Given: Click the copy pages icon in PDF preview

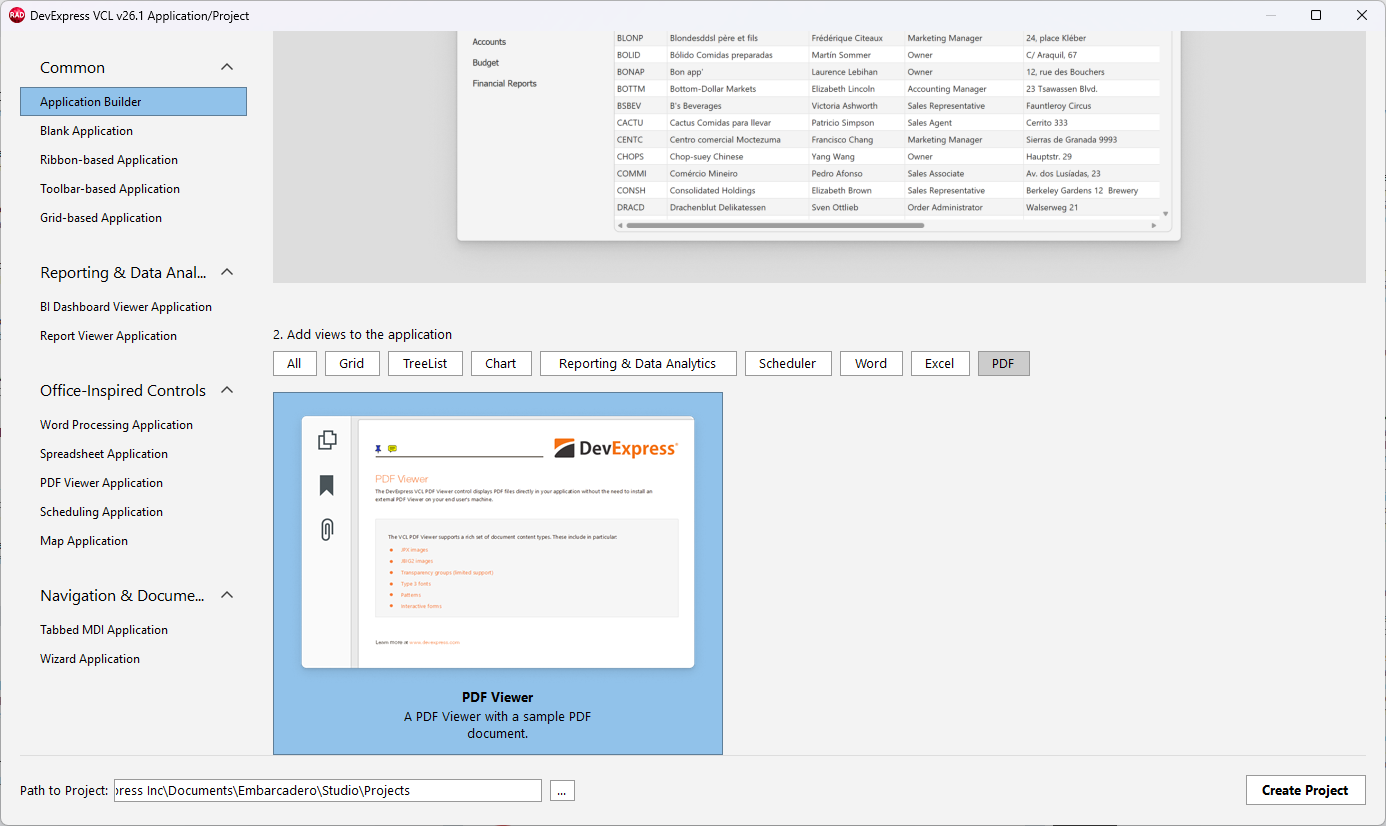Looking at the screenshot, I should 327,440.
